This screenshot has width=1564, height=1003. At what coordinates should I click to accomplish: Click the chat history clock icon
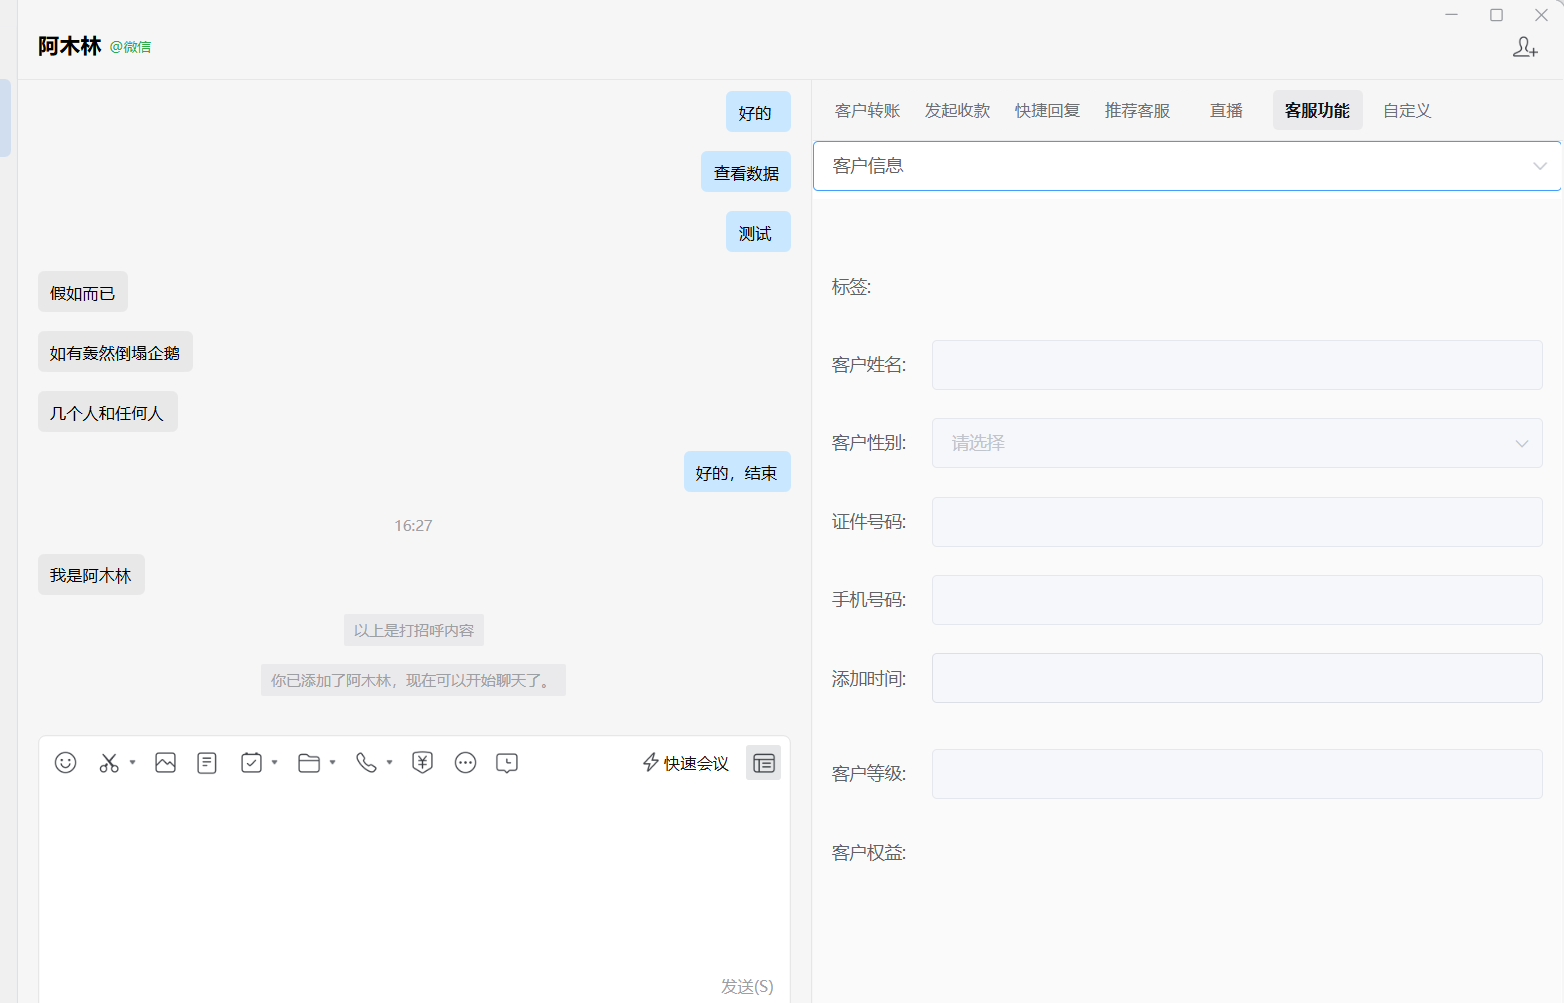pos(507,763)
